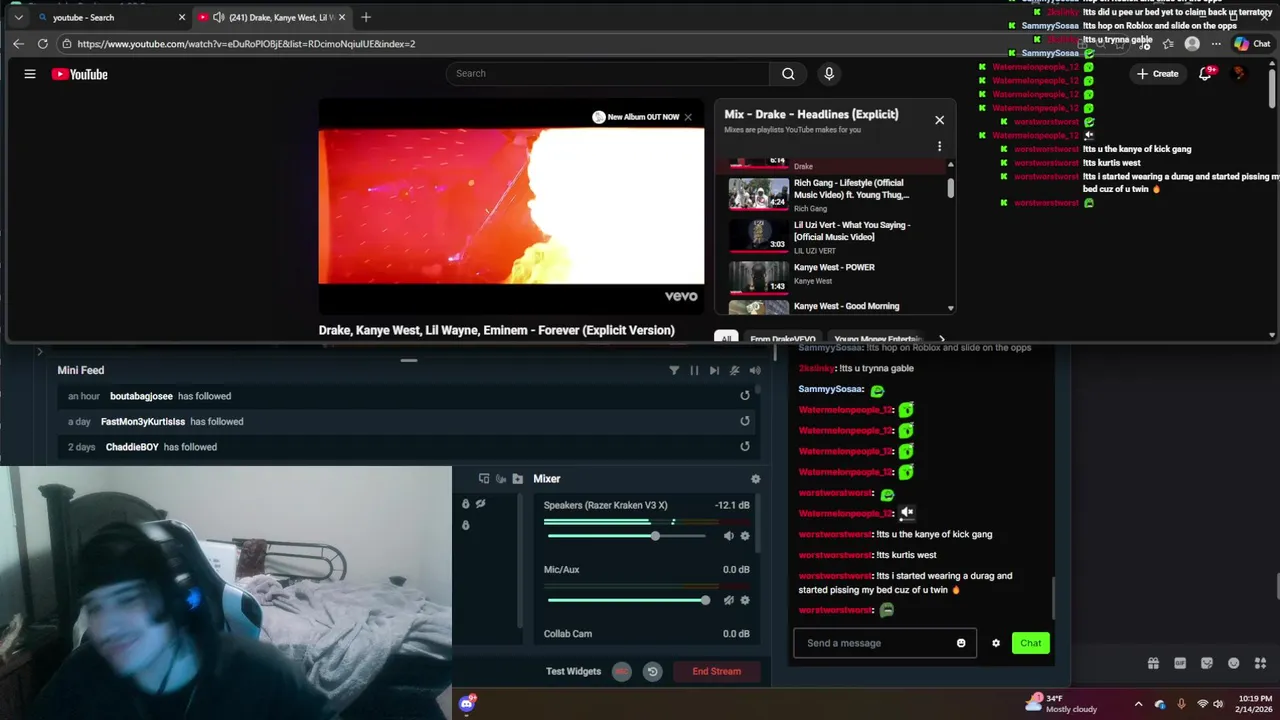Play Rich Gang - Lifestyle playlist video
The width and height of the screenshot is (1280, 720).
tap(835, 194)
